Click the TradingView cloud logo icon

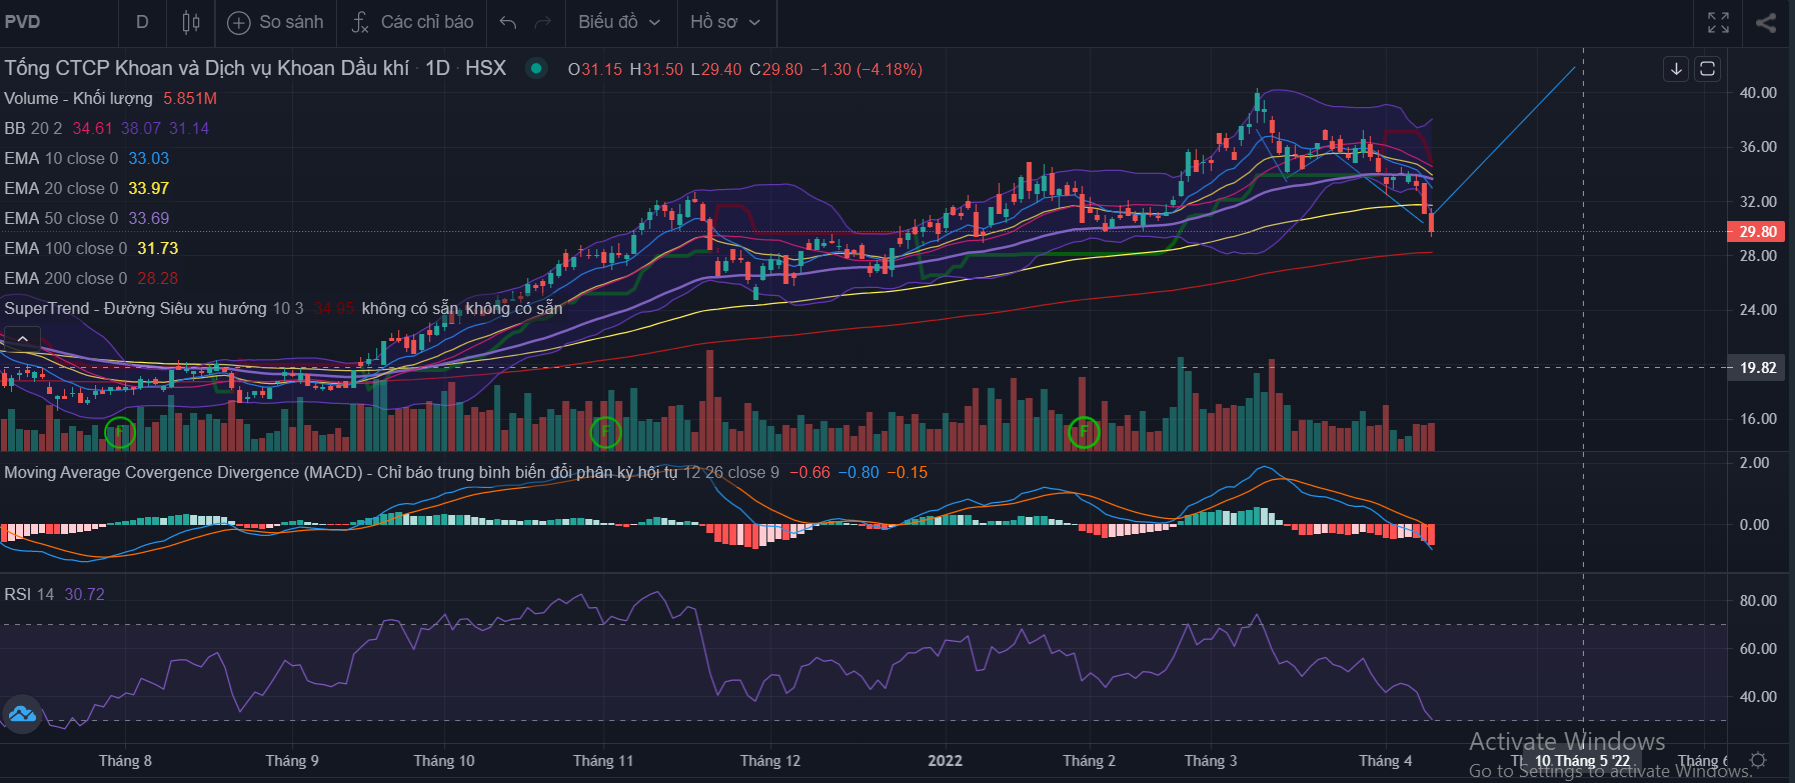pos(21,714)
